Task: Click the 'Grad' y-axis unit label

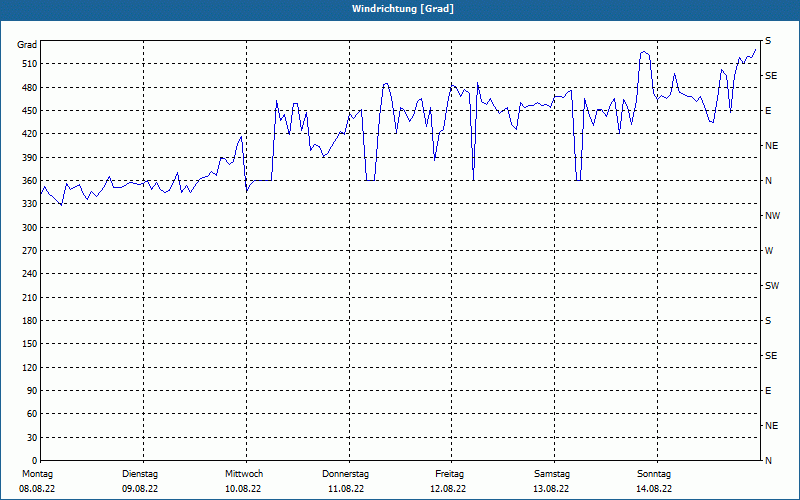Action: [x=27, y=45]
